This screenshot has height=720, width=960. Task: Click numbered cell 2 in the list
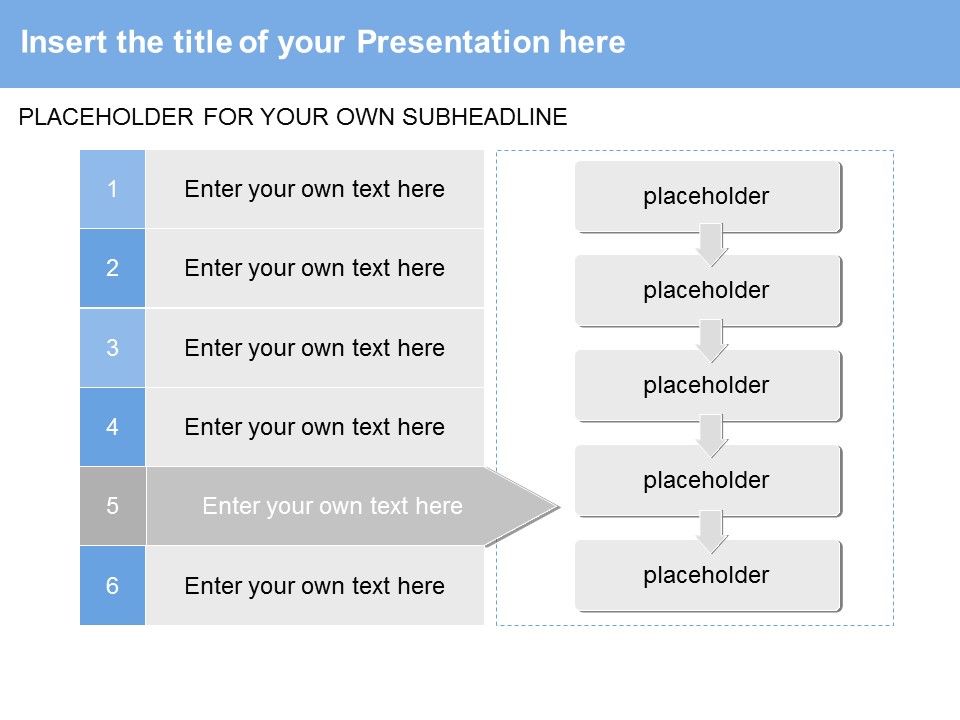pyautogui.click(x=112, y=268)
